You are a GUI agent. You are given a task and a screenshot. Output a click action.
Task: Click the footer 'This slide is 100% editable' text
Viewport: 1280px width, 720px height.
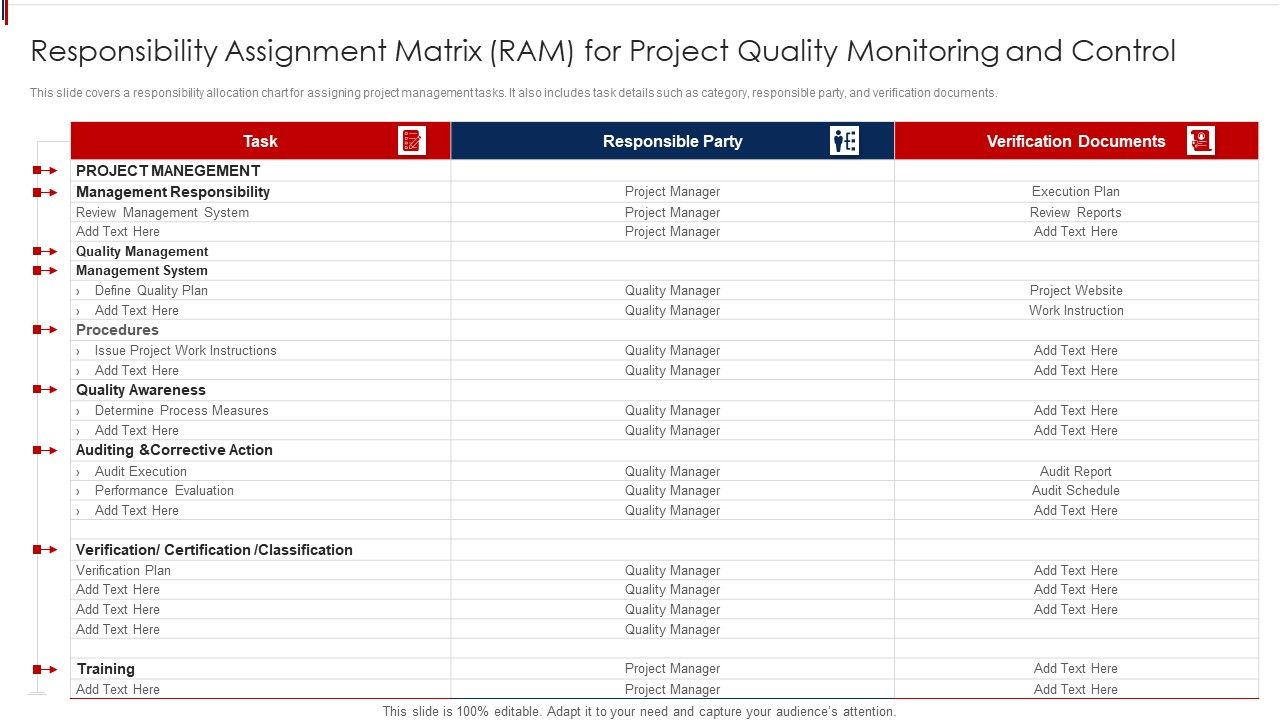point(640,712)
